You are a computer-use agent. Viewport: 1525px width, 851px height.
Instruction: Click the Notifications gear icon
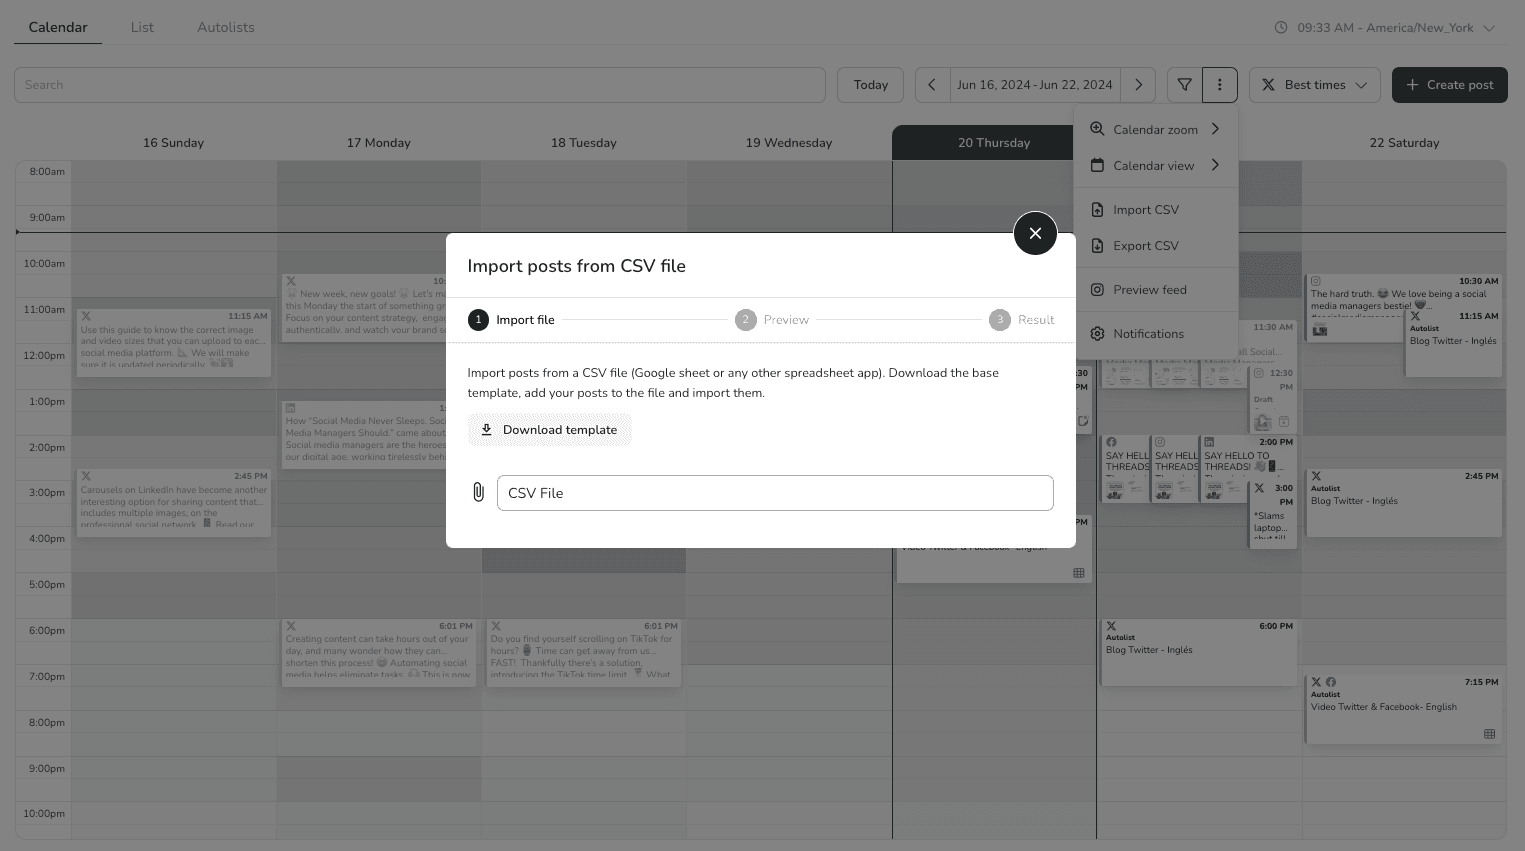click(1097, 334)
